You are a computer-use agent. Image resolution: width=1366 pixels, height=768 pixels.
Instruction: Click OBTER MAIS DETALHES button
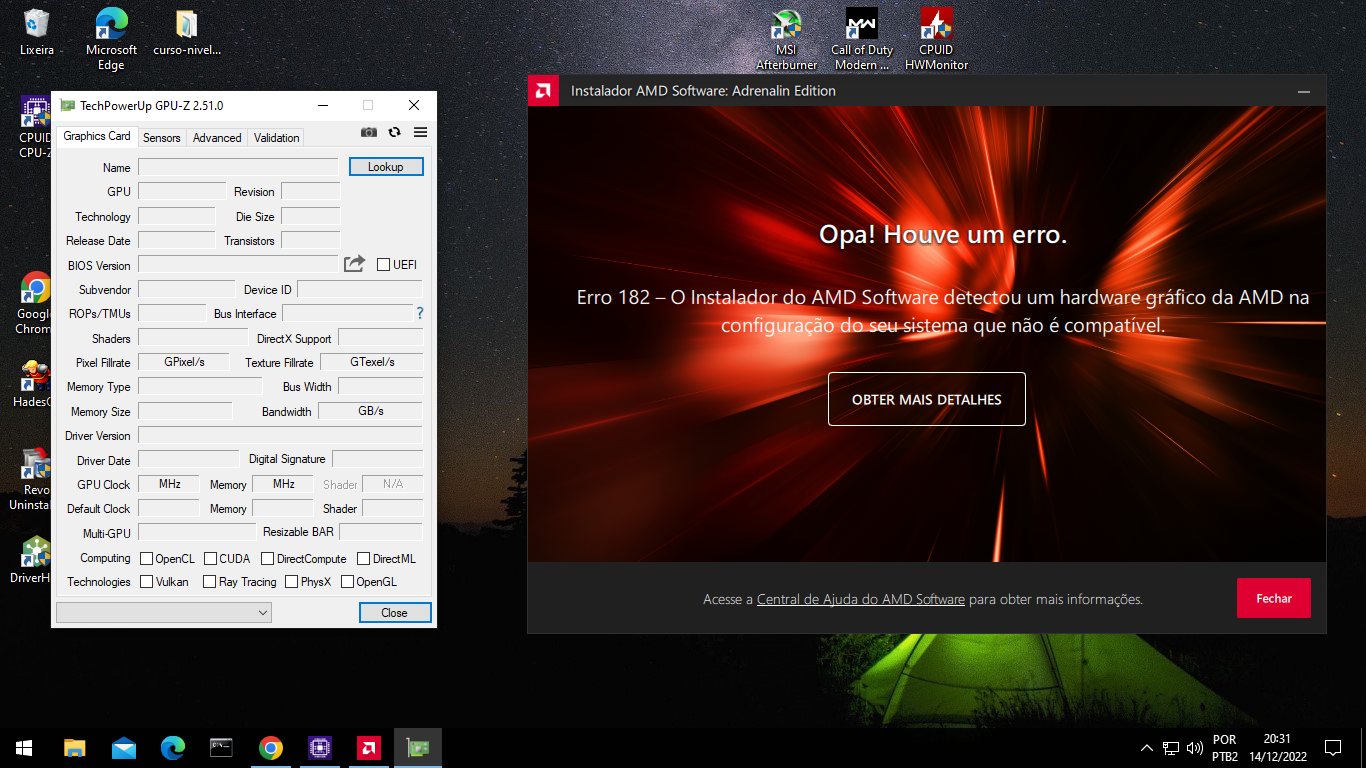point(927,399)
